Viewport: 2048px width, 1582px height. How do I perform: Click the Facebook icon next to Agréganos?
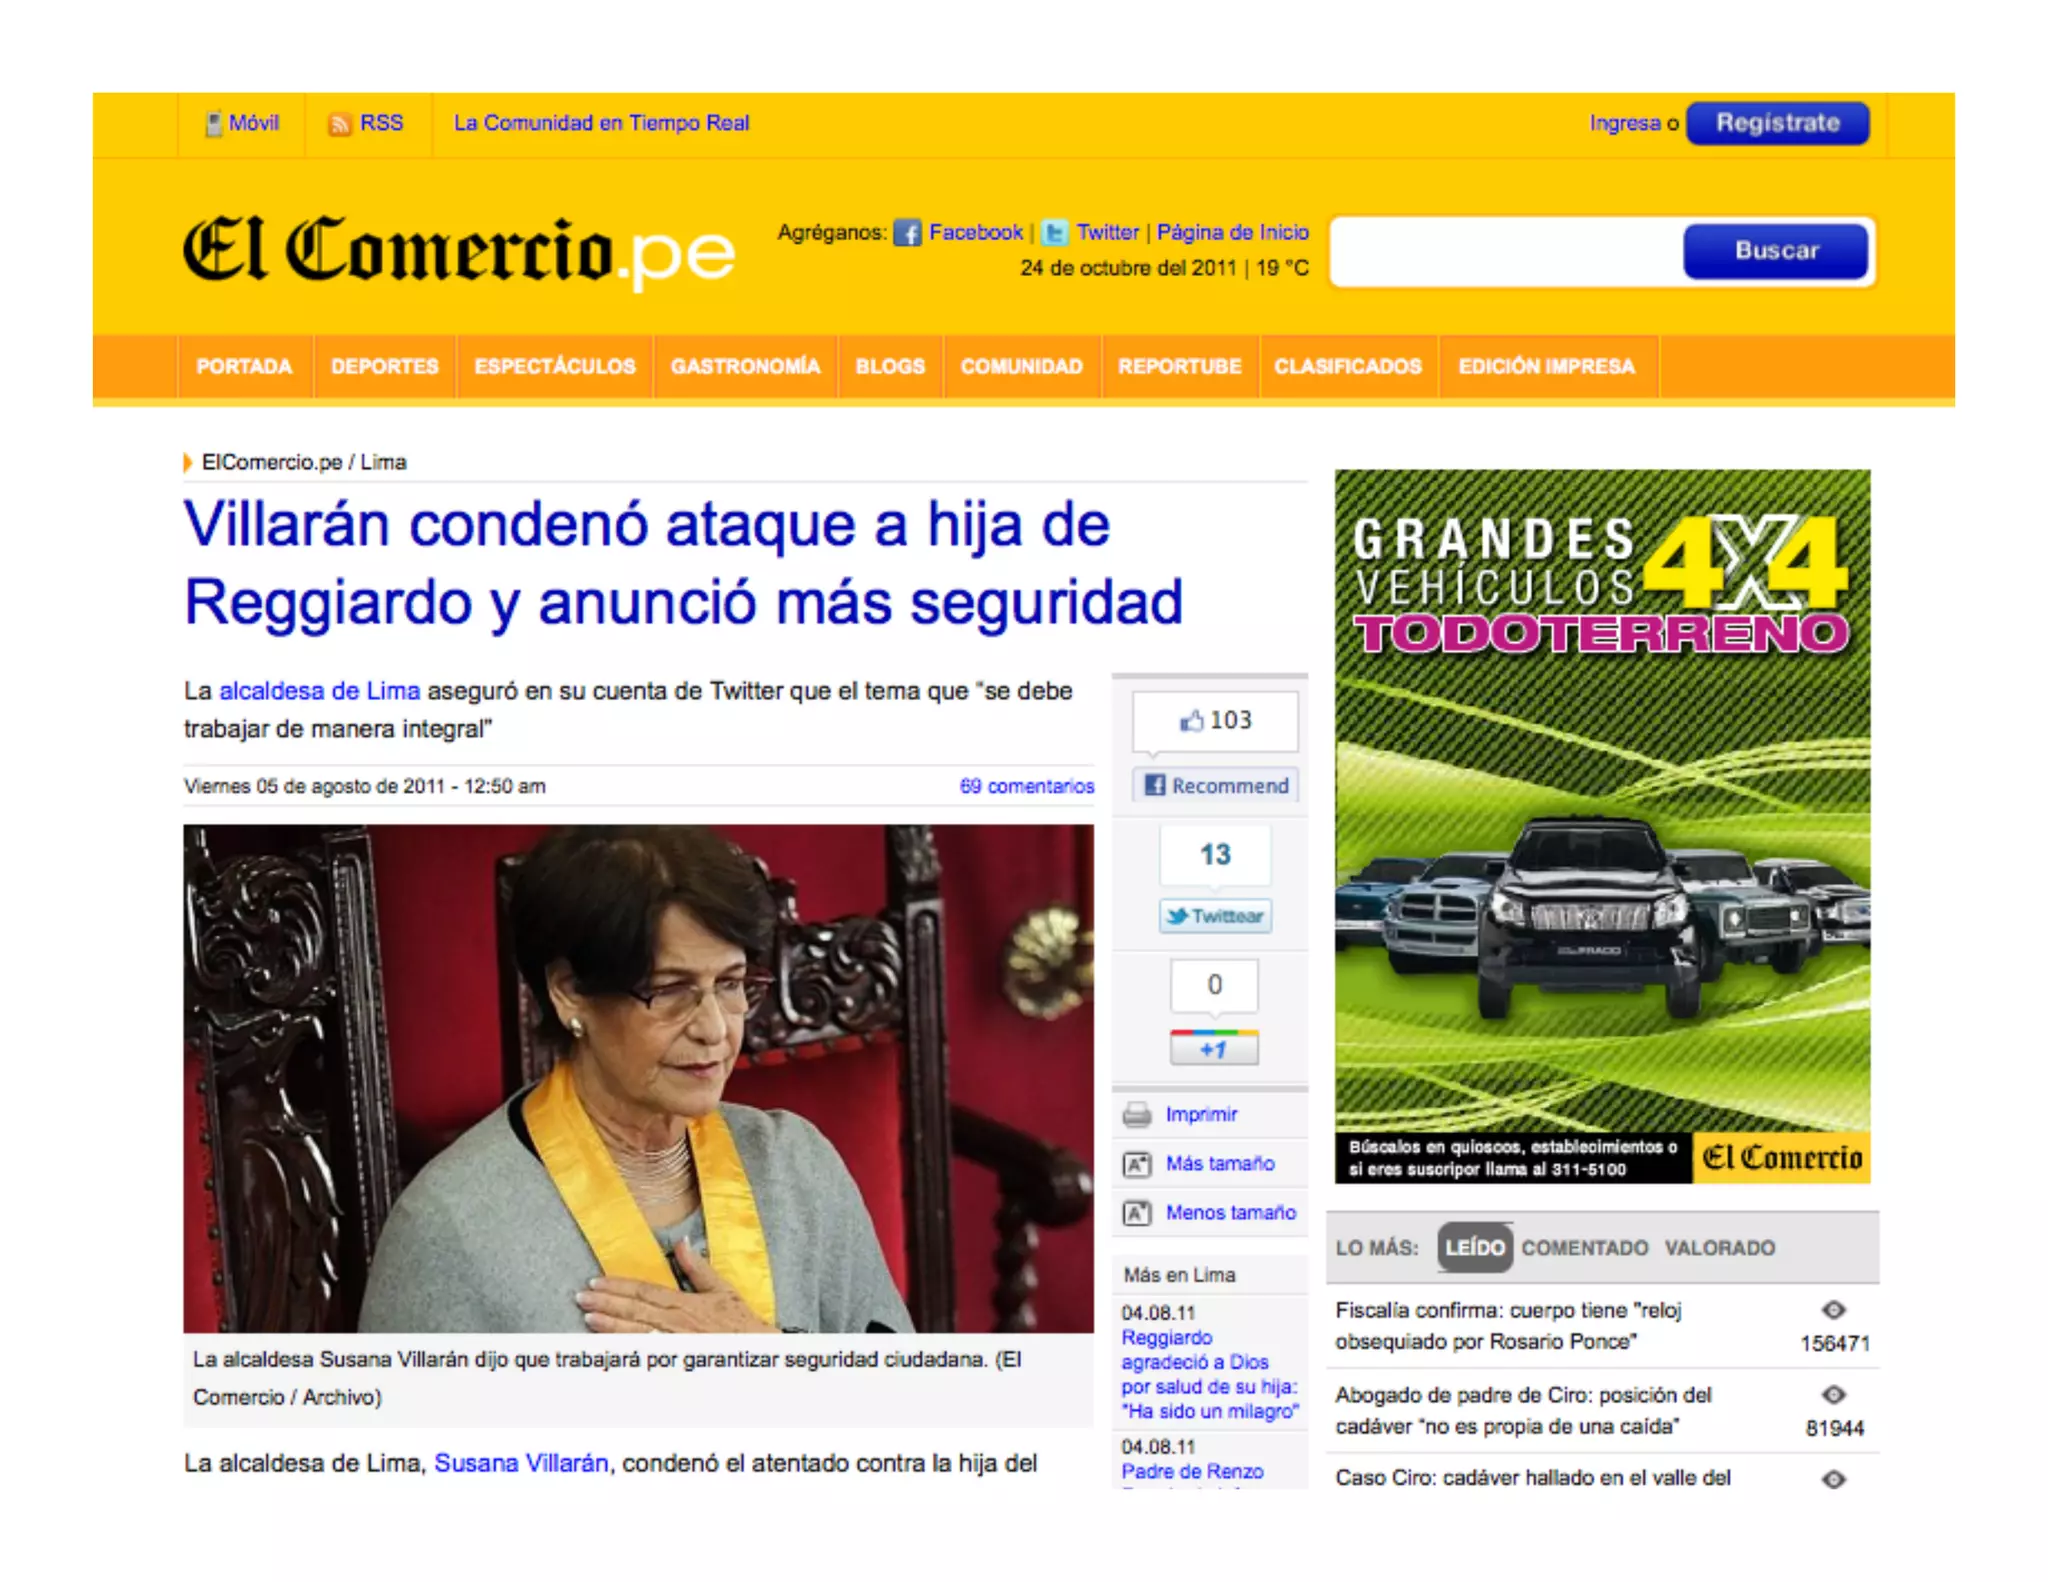(907, 233)
